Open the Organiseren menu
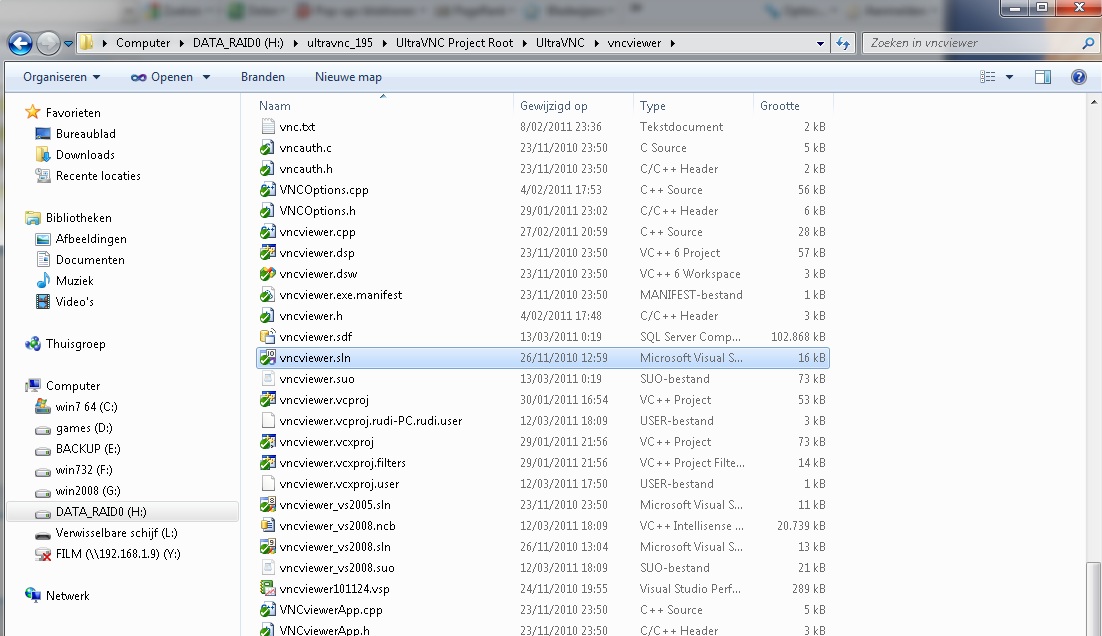This screenshot has width=1102, height=636. tap(61, 77)
